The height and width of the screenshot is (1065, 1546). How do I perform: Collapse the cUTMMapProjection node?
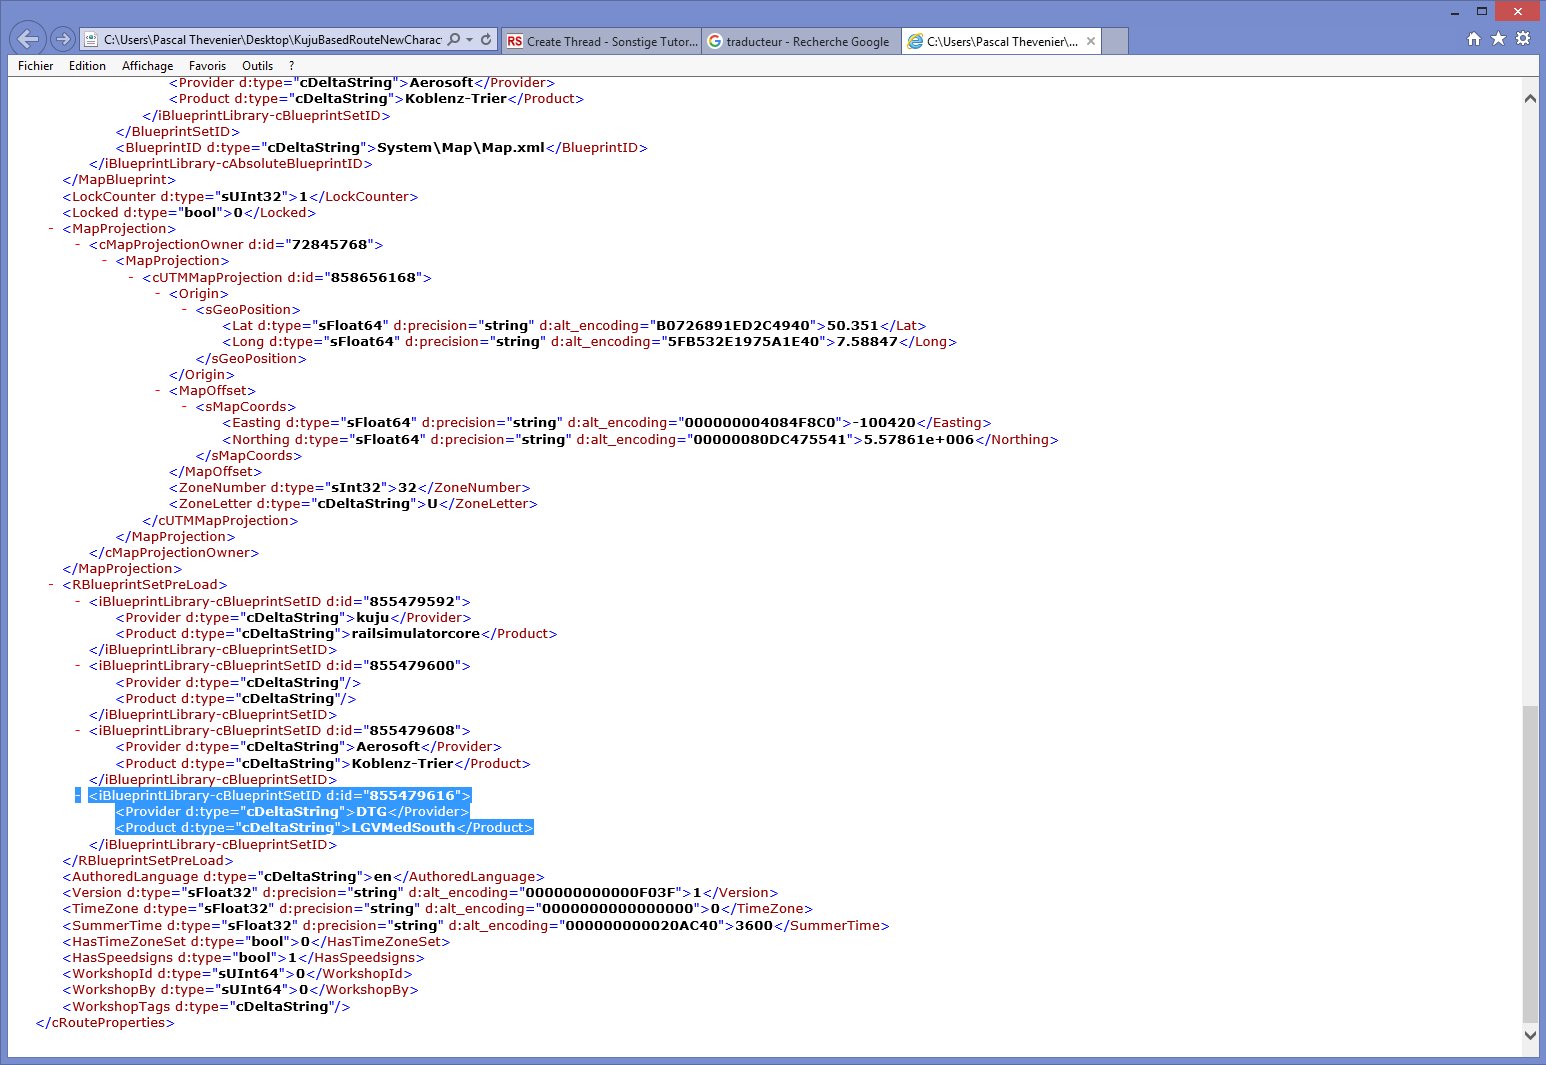[x=131, y=278]
